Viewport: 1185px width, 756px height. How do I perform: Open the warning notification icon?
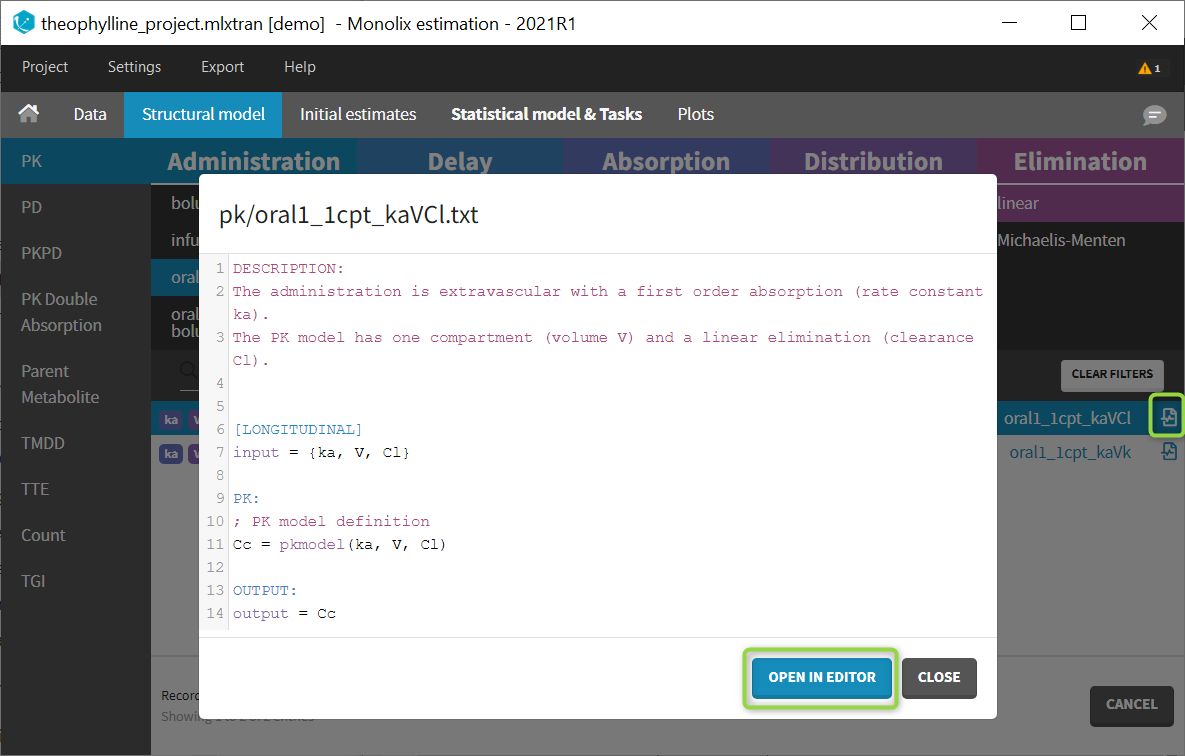tap(1148, 68)
